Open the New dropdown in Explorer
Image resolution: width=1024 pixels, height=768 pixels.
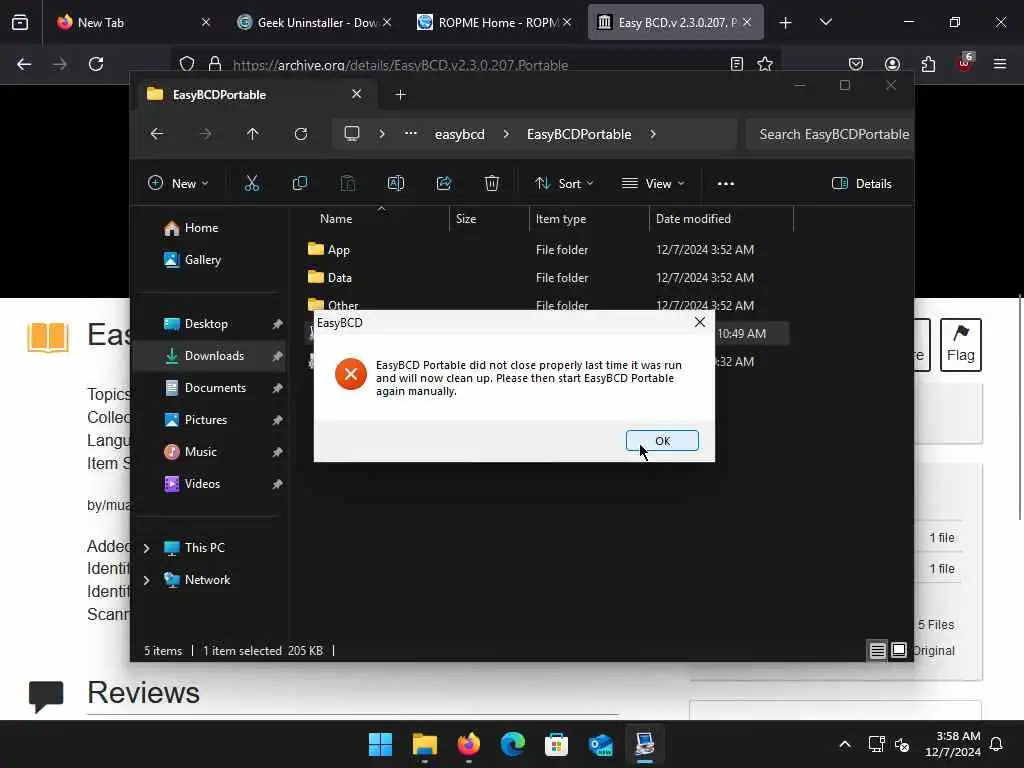pos(178,184)
